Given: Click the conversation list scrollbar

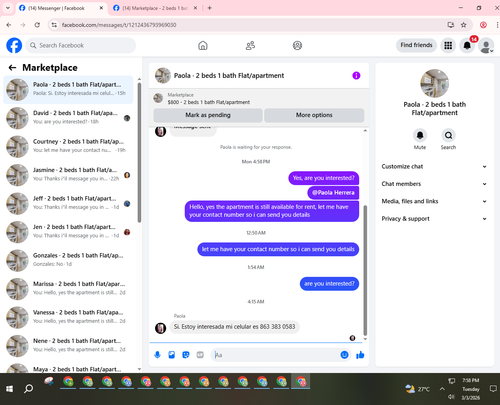Looking at the screenshot, I should (139, 152).
